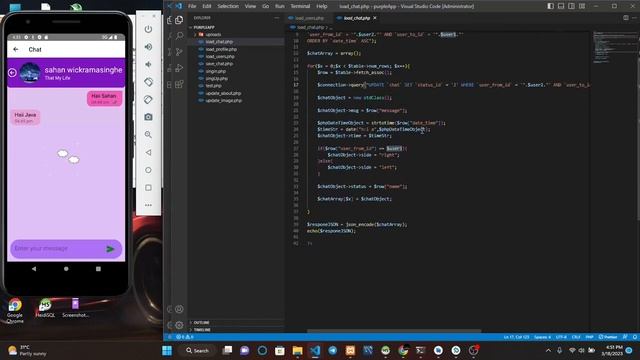This screenshot has height=360, width=640.
Task: Send message with green arrow in chat app
Action: (x=110, y=249)
